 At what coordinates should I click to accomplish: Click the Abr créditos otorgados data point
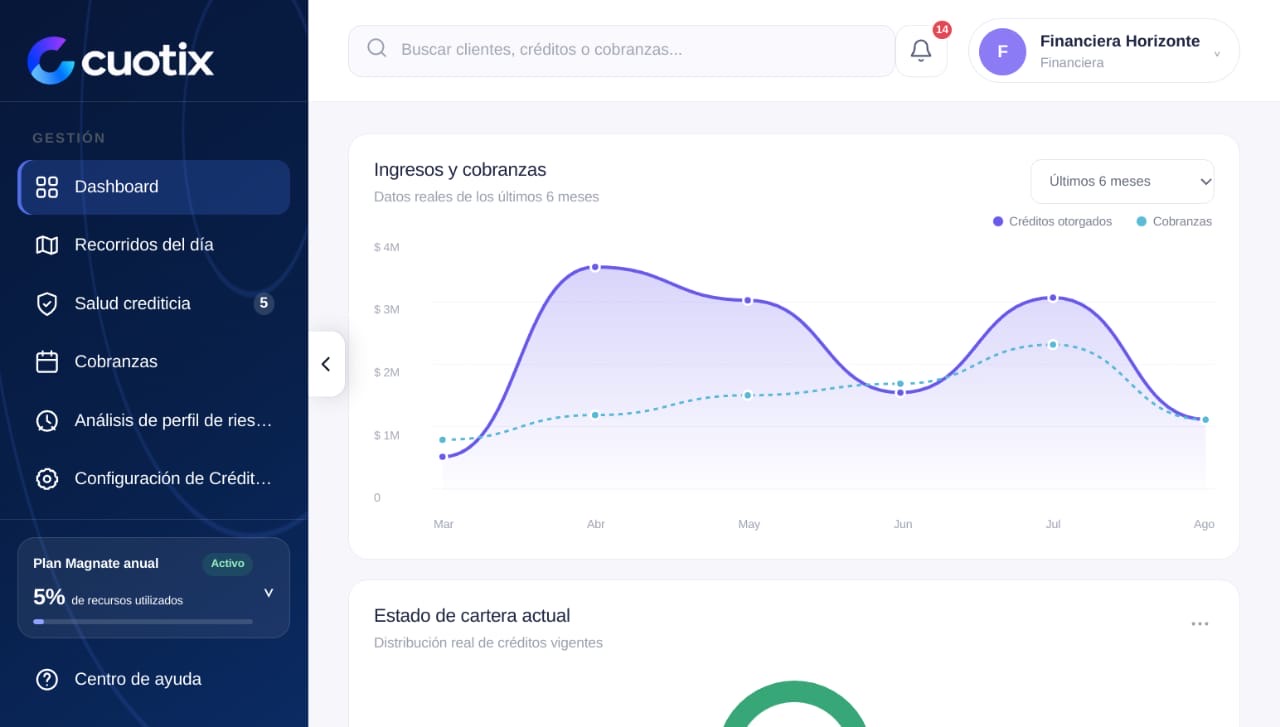(595, 267)
